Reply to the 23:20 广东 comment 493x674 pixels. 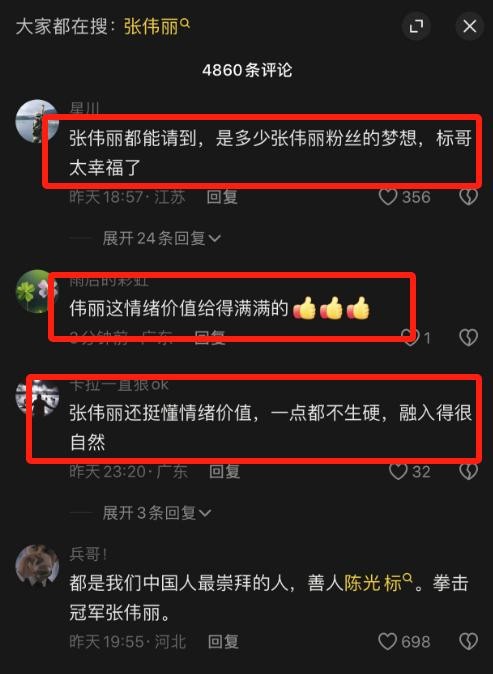224,472
